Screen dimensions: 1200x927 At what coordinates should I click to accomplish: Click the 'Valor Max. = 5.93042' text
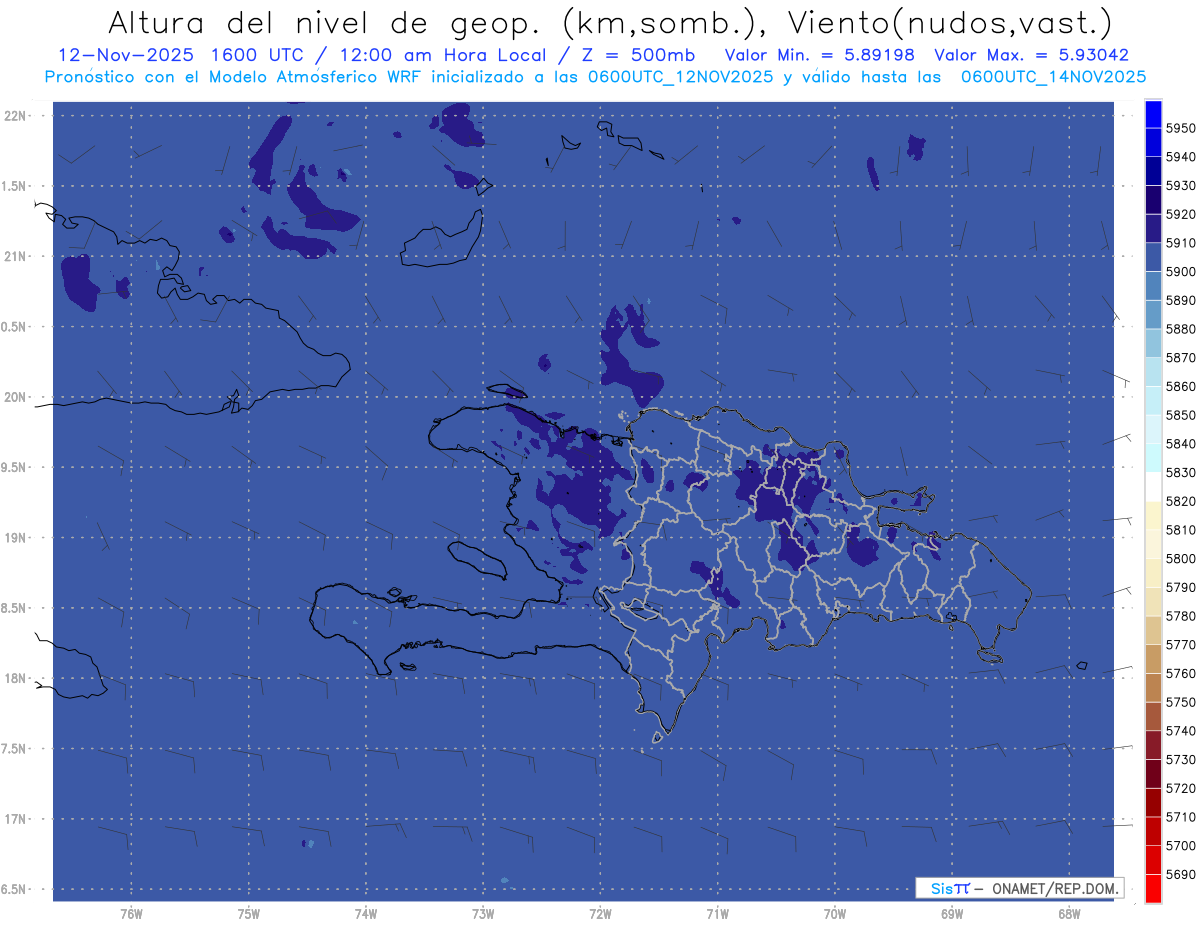click(x=1032, y=55)
